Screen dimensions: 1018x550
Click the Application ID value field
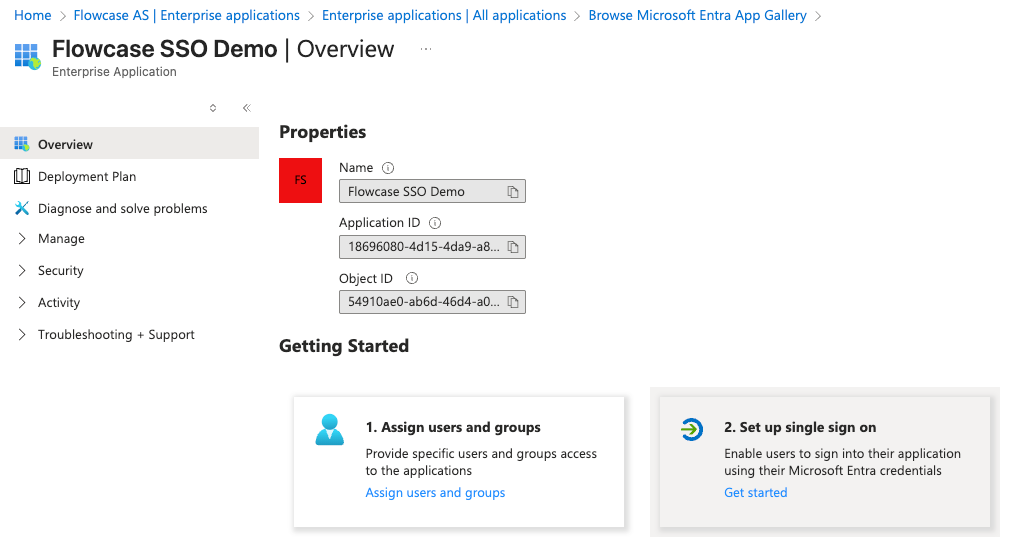pyautogui.click(x=432, y=247)
